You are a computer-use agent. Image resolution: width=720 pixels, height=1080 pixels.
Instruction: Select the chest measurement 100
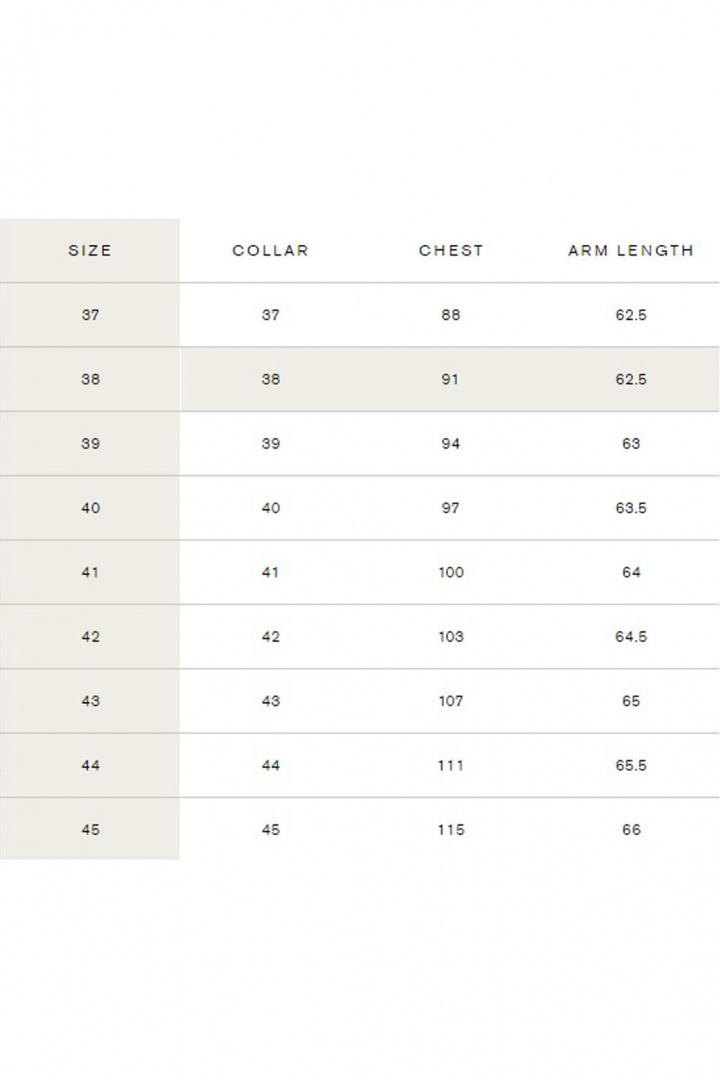(x=451, y=573)
